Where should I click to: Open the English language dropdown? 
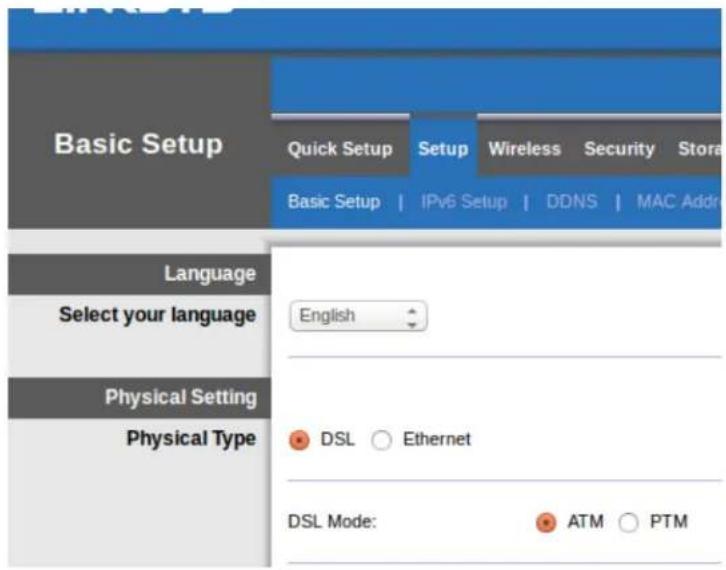358,316
